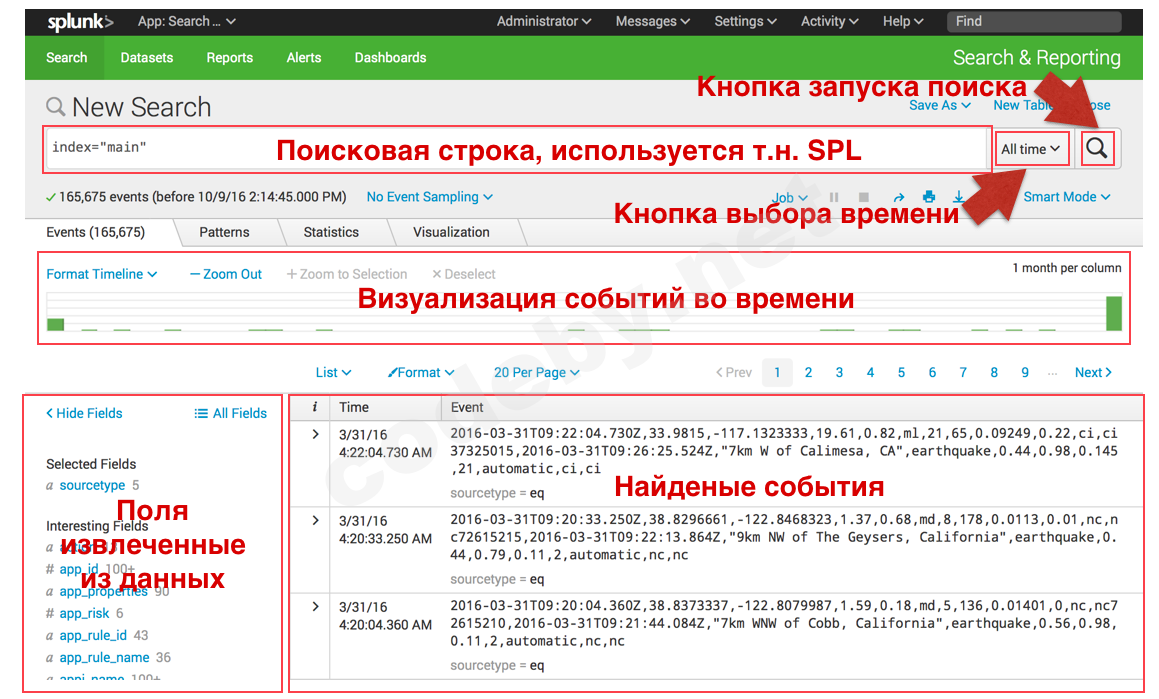Click the share job arrow icon
The height and width of the screenshot is (699, 1159).
coord(898,197)
